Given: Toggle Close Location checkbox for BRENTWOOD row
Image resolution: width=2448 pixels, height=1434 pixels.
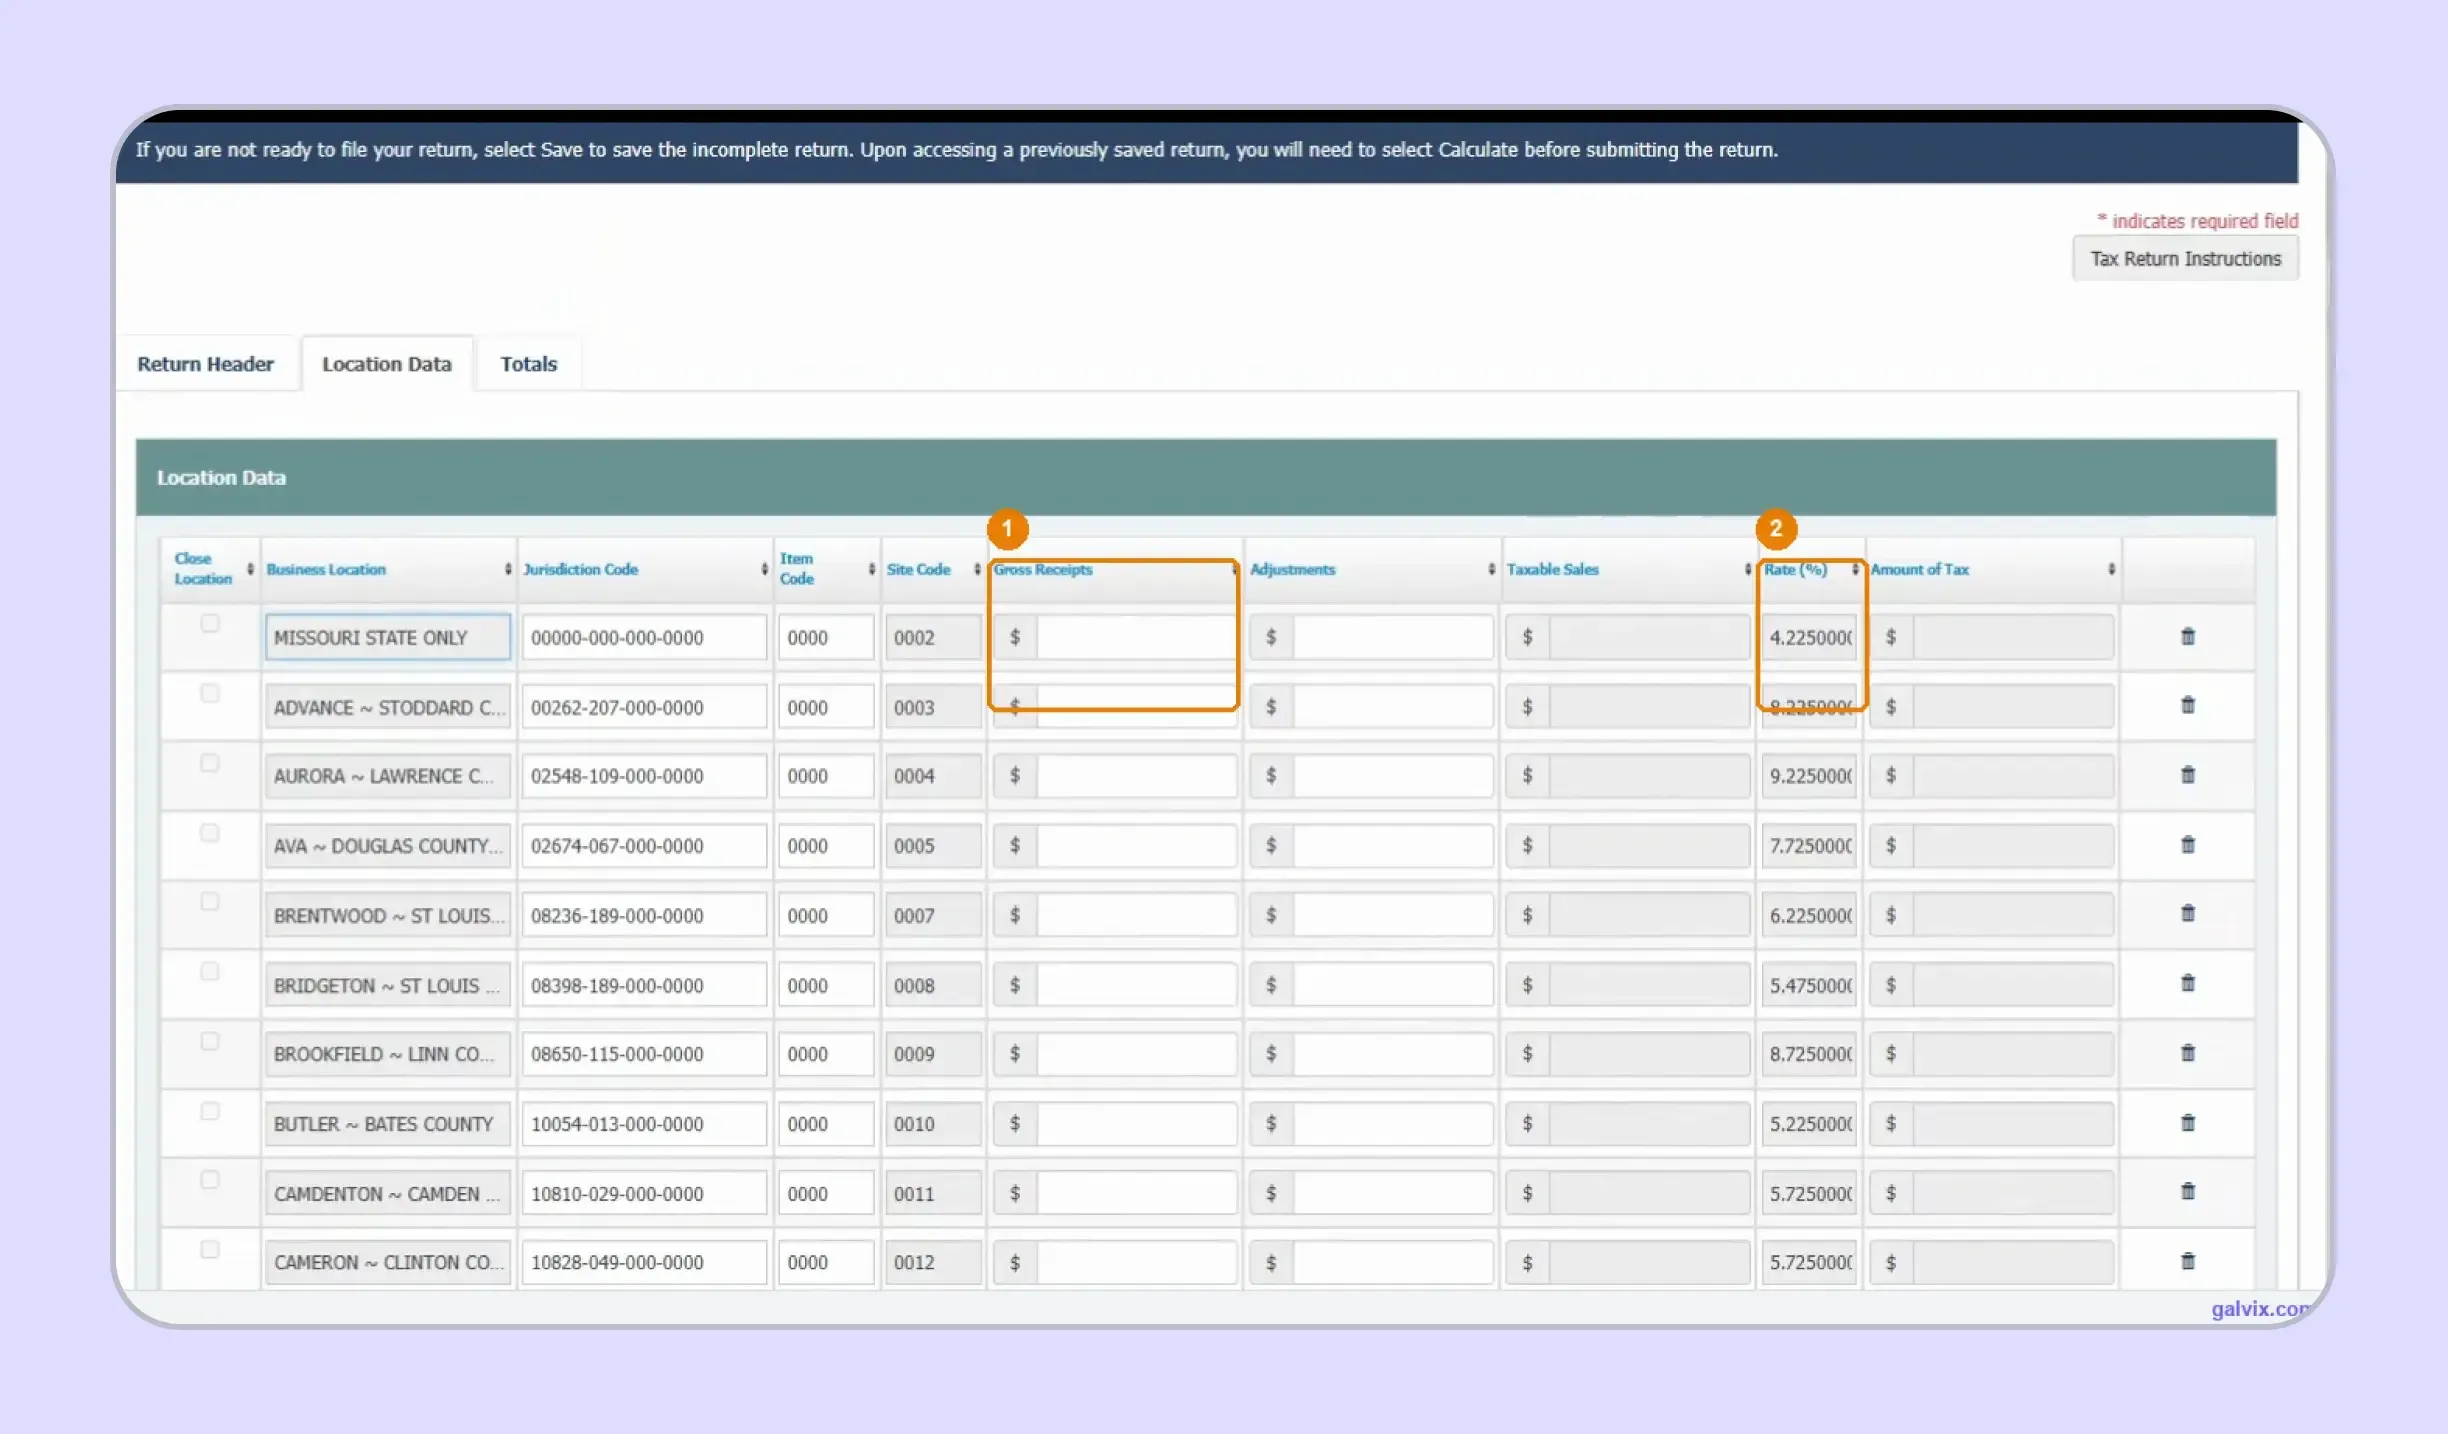Looking at the screenshot, I should coord(209,902).
